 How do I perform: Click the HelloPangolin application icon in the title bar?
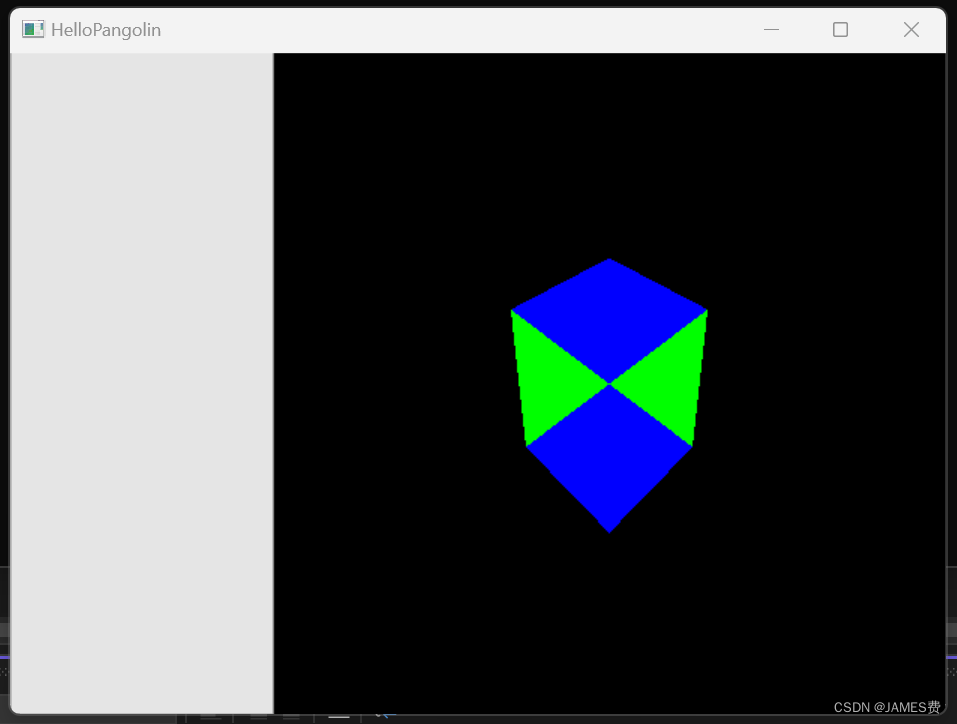(x=31, y=29)
